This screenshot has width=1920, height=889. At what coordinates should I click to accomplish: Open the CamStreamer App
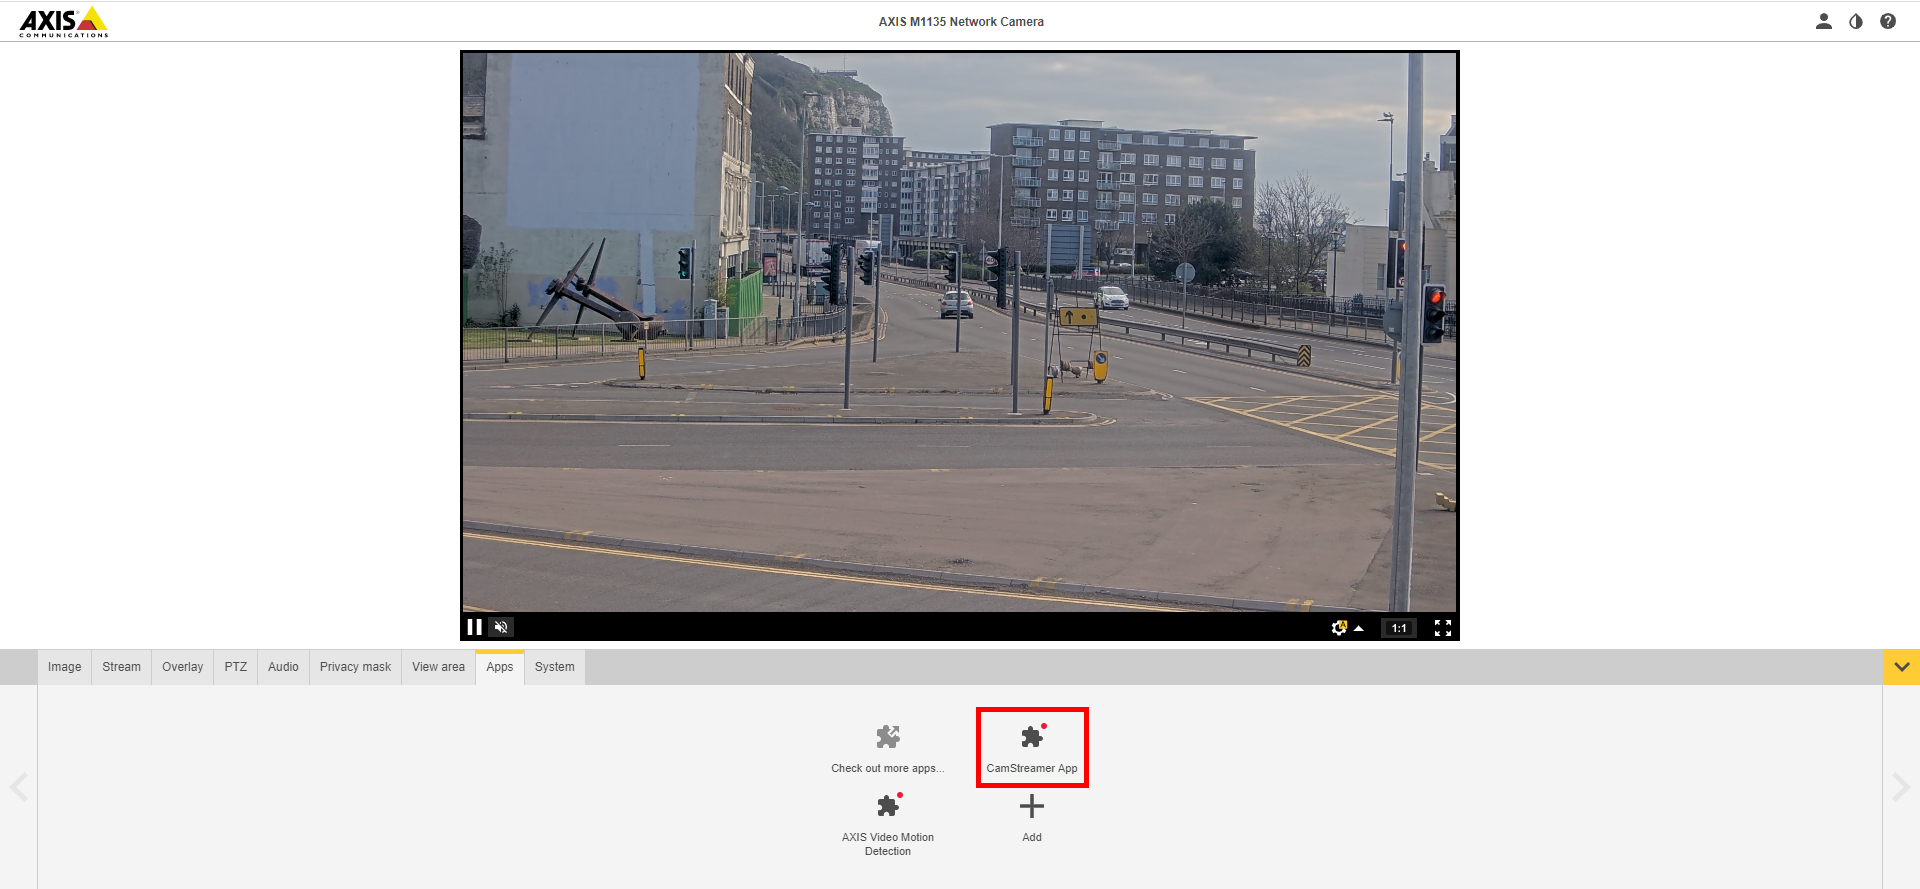point(1031,746)
